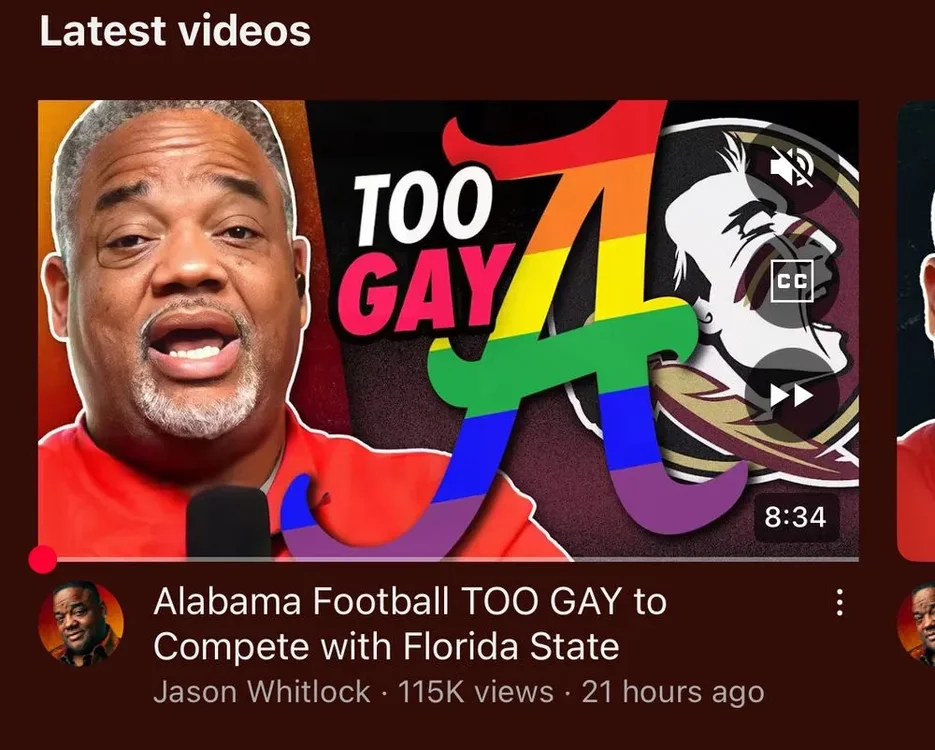Image resolution: width=935 pixels, height=750 pixels.
Task: Open the partially visible next video thumbnail
Action: tap(917, 331)
